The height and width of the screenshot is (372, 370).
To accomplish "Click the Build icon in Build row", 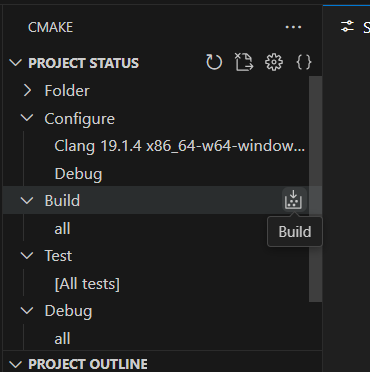I will tap(293, 200).
